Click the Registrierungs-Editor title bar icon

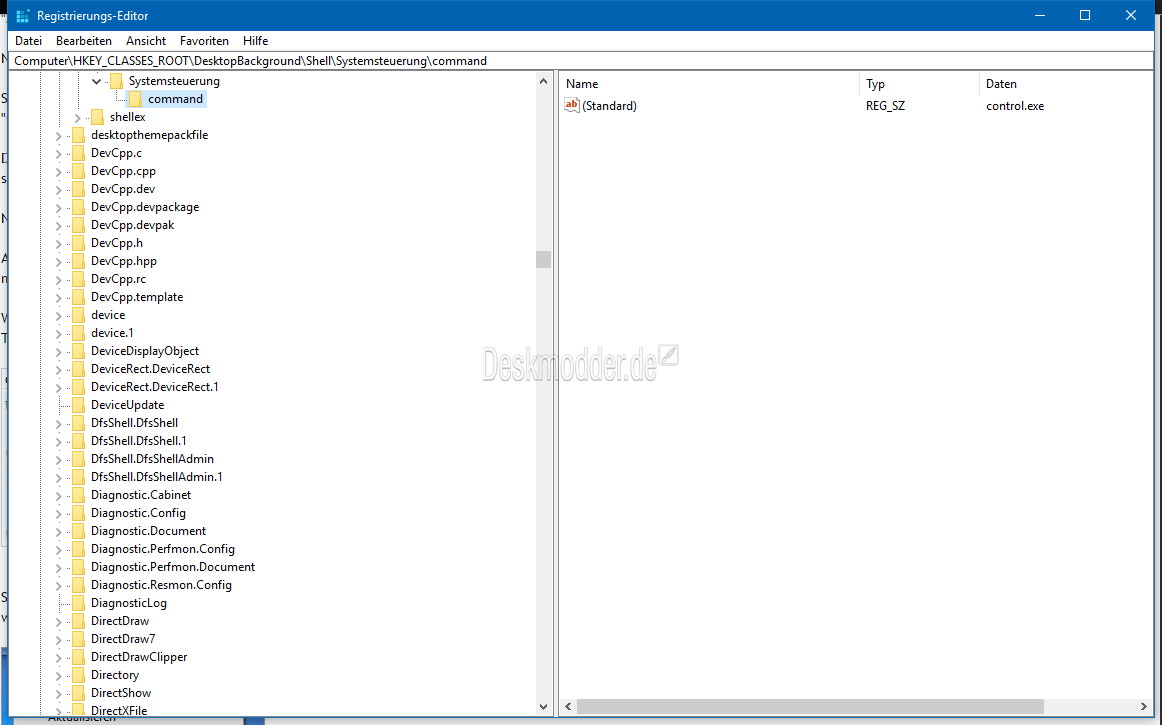[23, 16]
